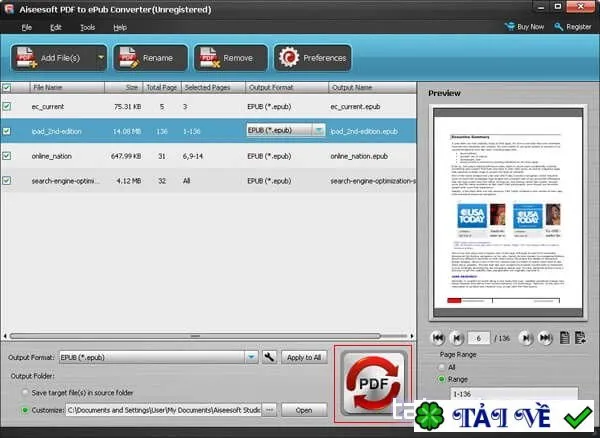Start conversion with the big PDF button

[373, 384]
